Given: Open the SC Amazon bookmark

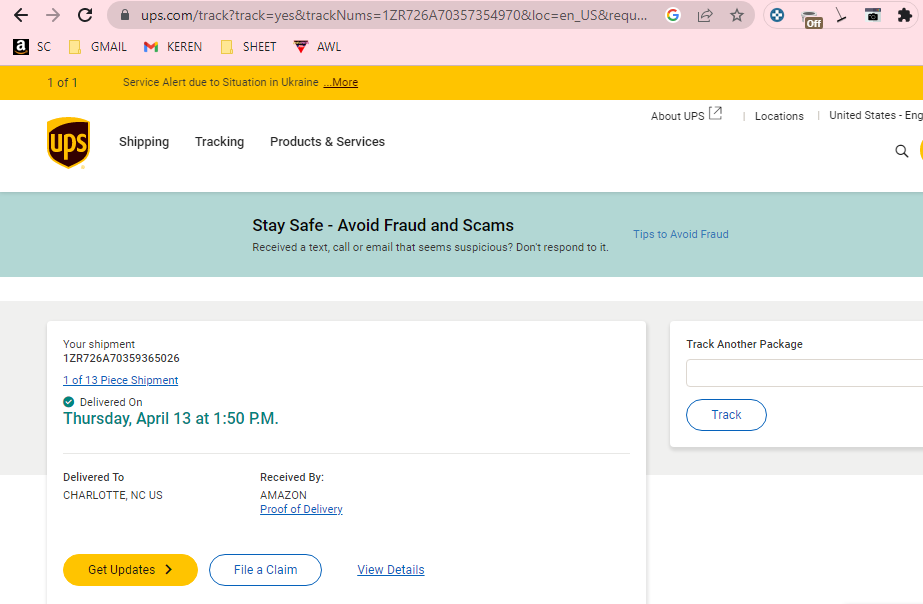Looking at the screenshot, I should coord(32,47).
